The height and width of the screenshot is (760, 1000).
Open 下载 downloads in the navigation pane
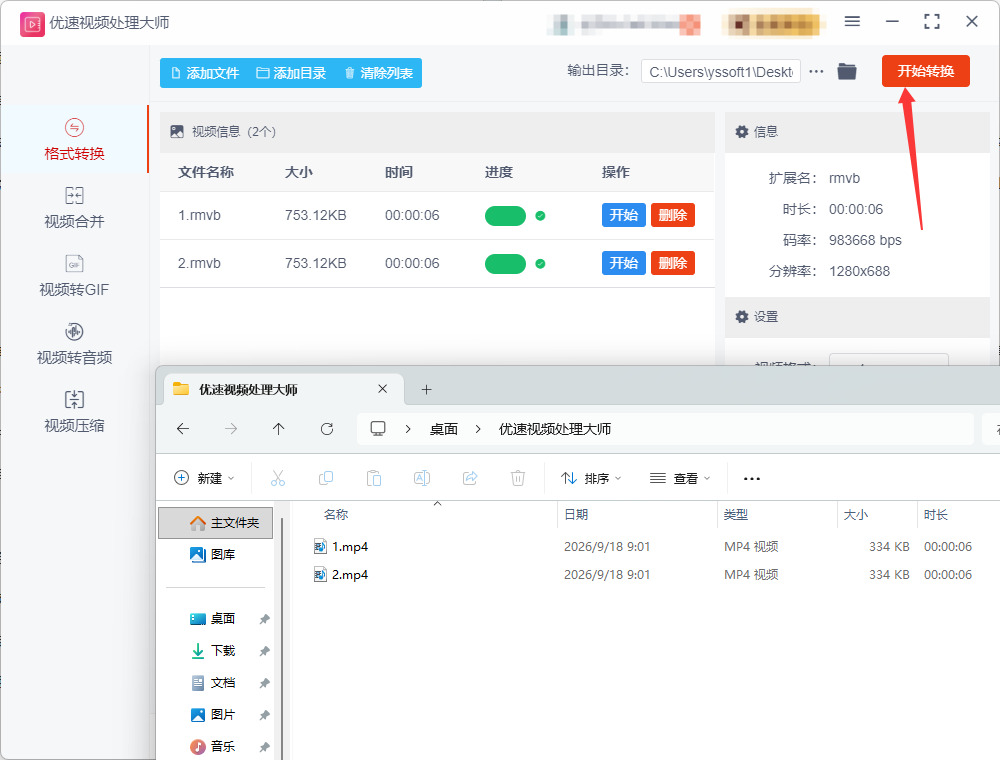click(213, 650)
